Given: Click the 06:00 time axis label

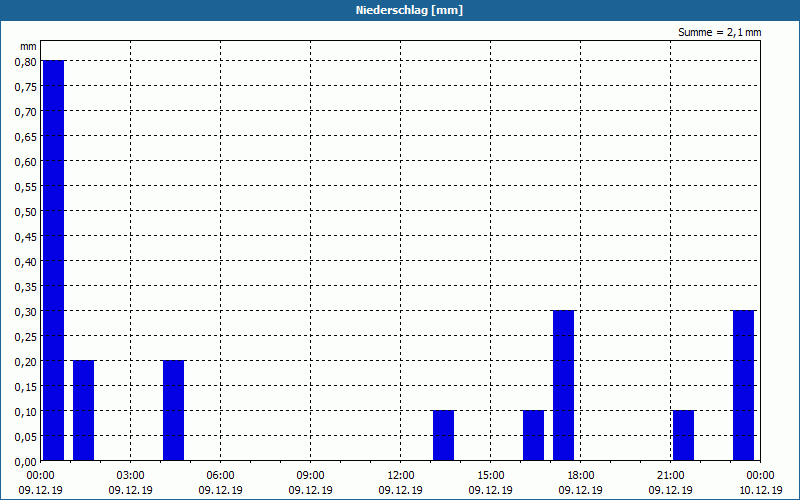Looking at the screenshot, I should point(220,475).
